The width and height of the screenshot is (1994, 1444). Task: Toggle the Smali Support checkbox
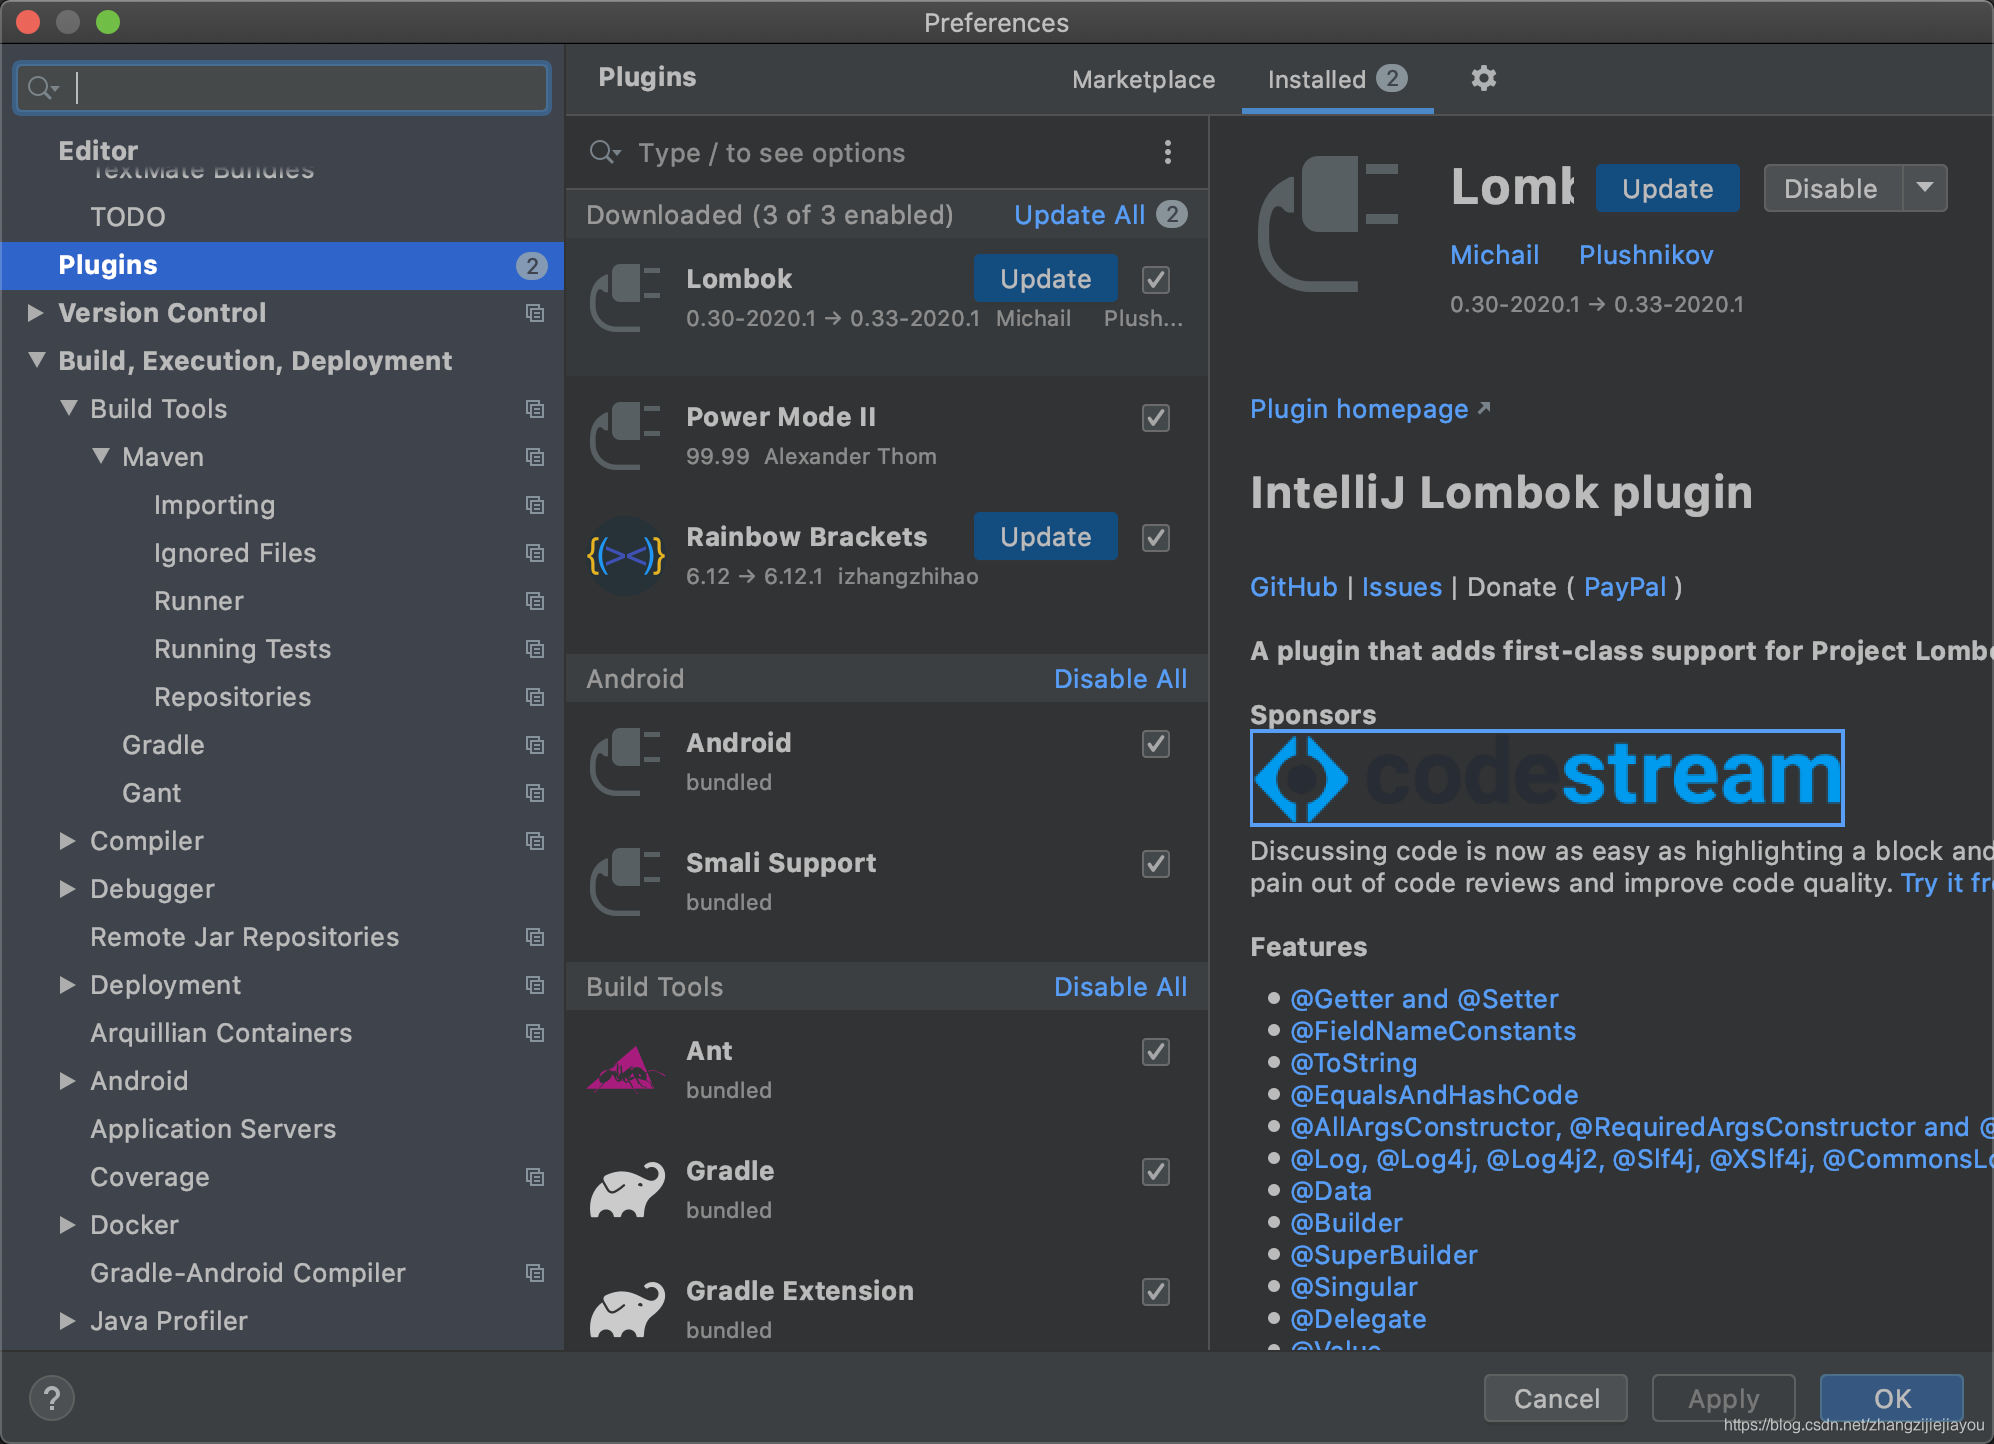(1156, 864)
